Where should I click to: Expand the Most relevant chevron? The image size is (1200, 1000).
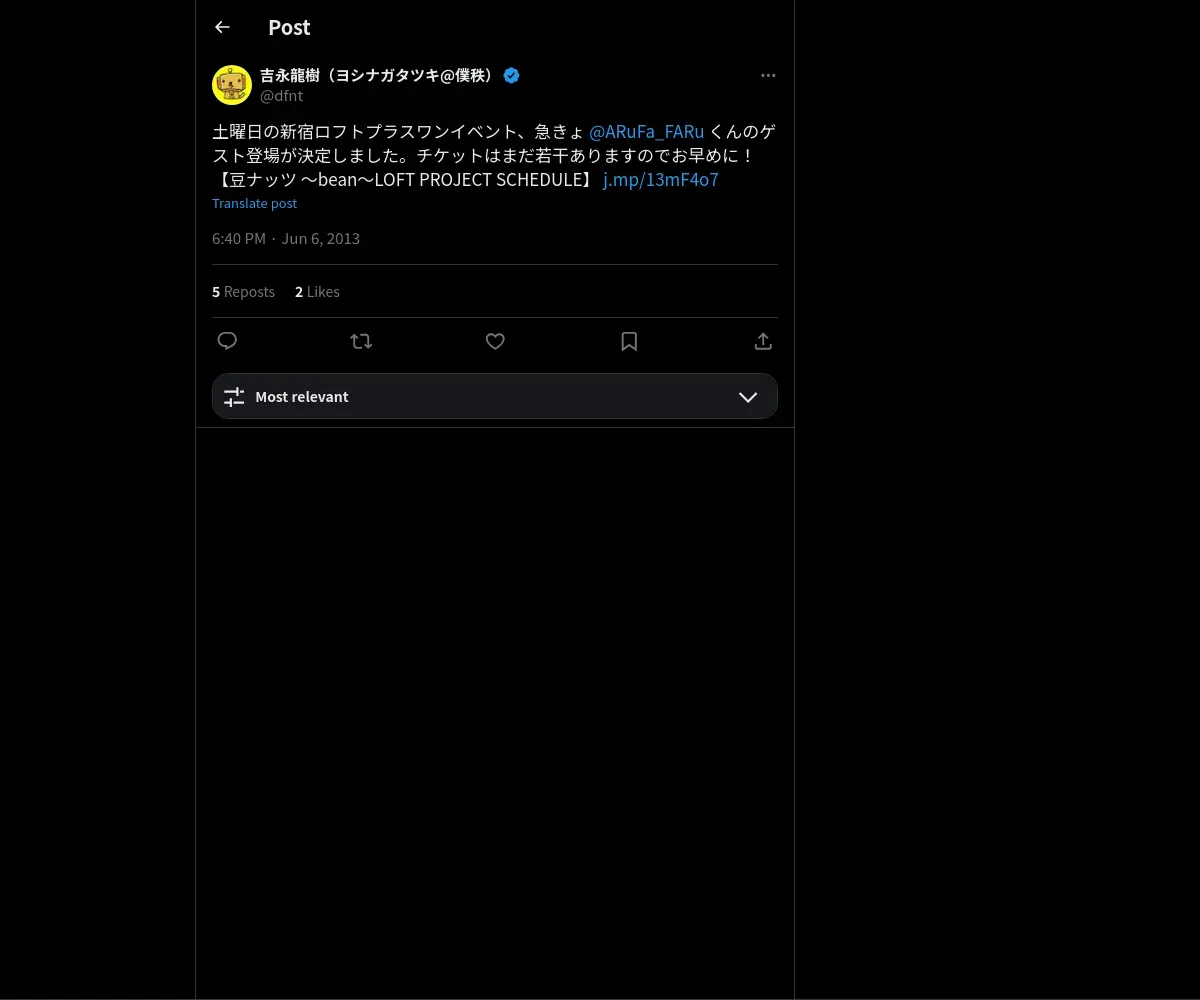(748, 397)
